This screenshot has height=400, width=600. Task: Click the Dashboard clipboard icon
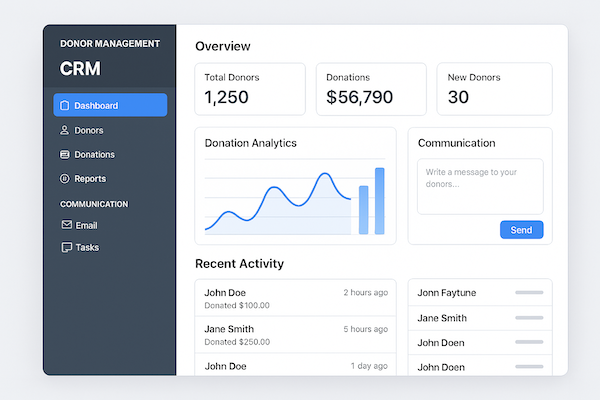coord(65,105)
